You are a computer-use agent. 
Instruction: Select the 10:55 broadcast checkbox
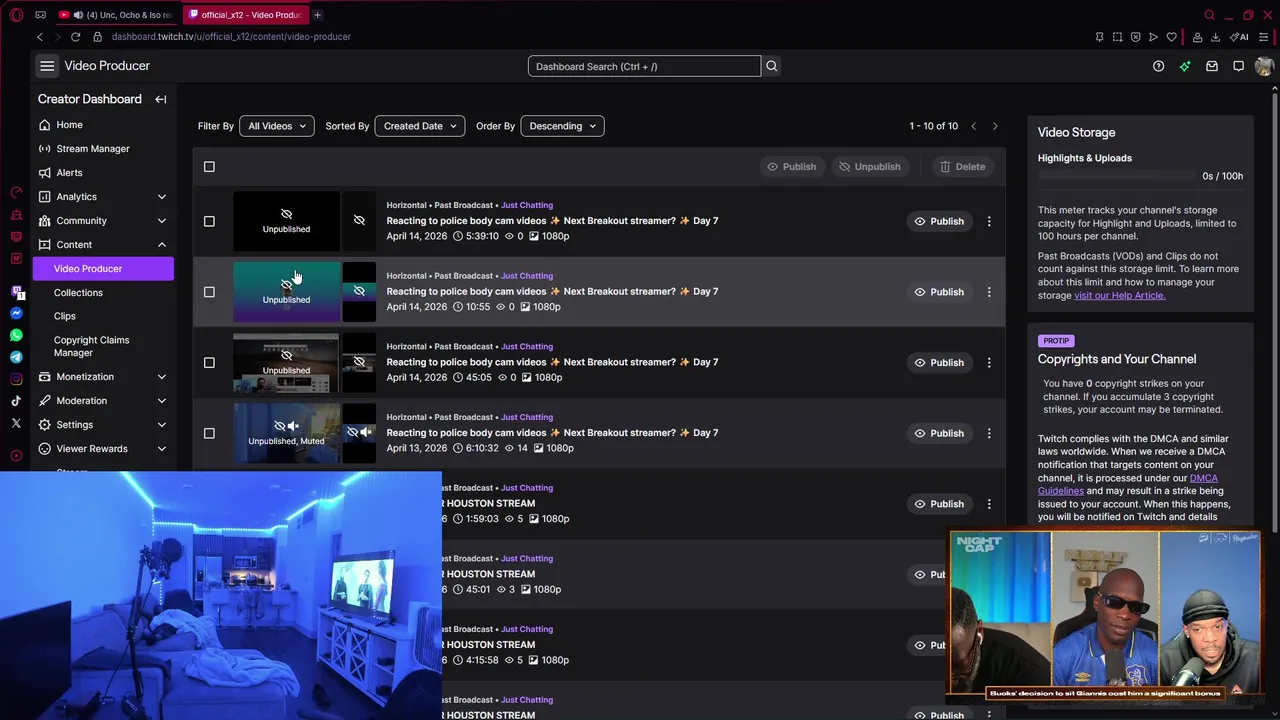(x=209, y=292)
